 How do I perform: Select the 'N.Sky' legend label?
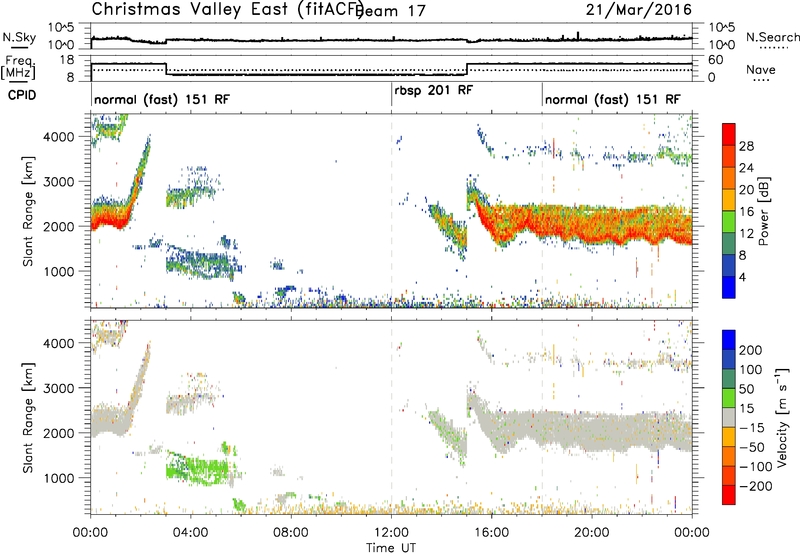(x=19, y=37)
